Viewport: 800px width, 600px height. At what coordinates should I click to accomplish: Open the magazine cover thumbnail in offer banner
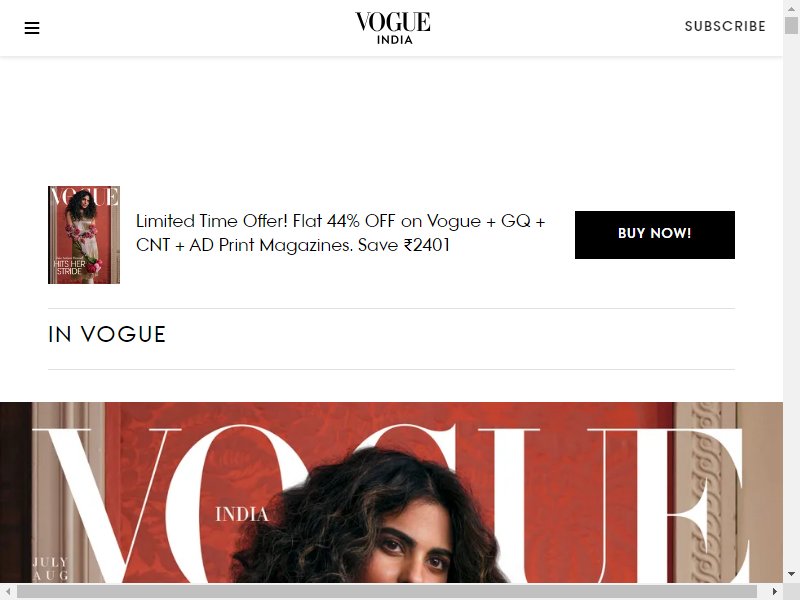[84, 235]
